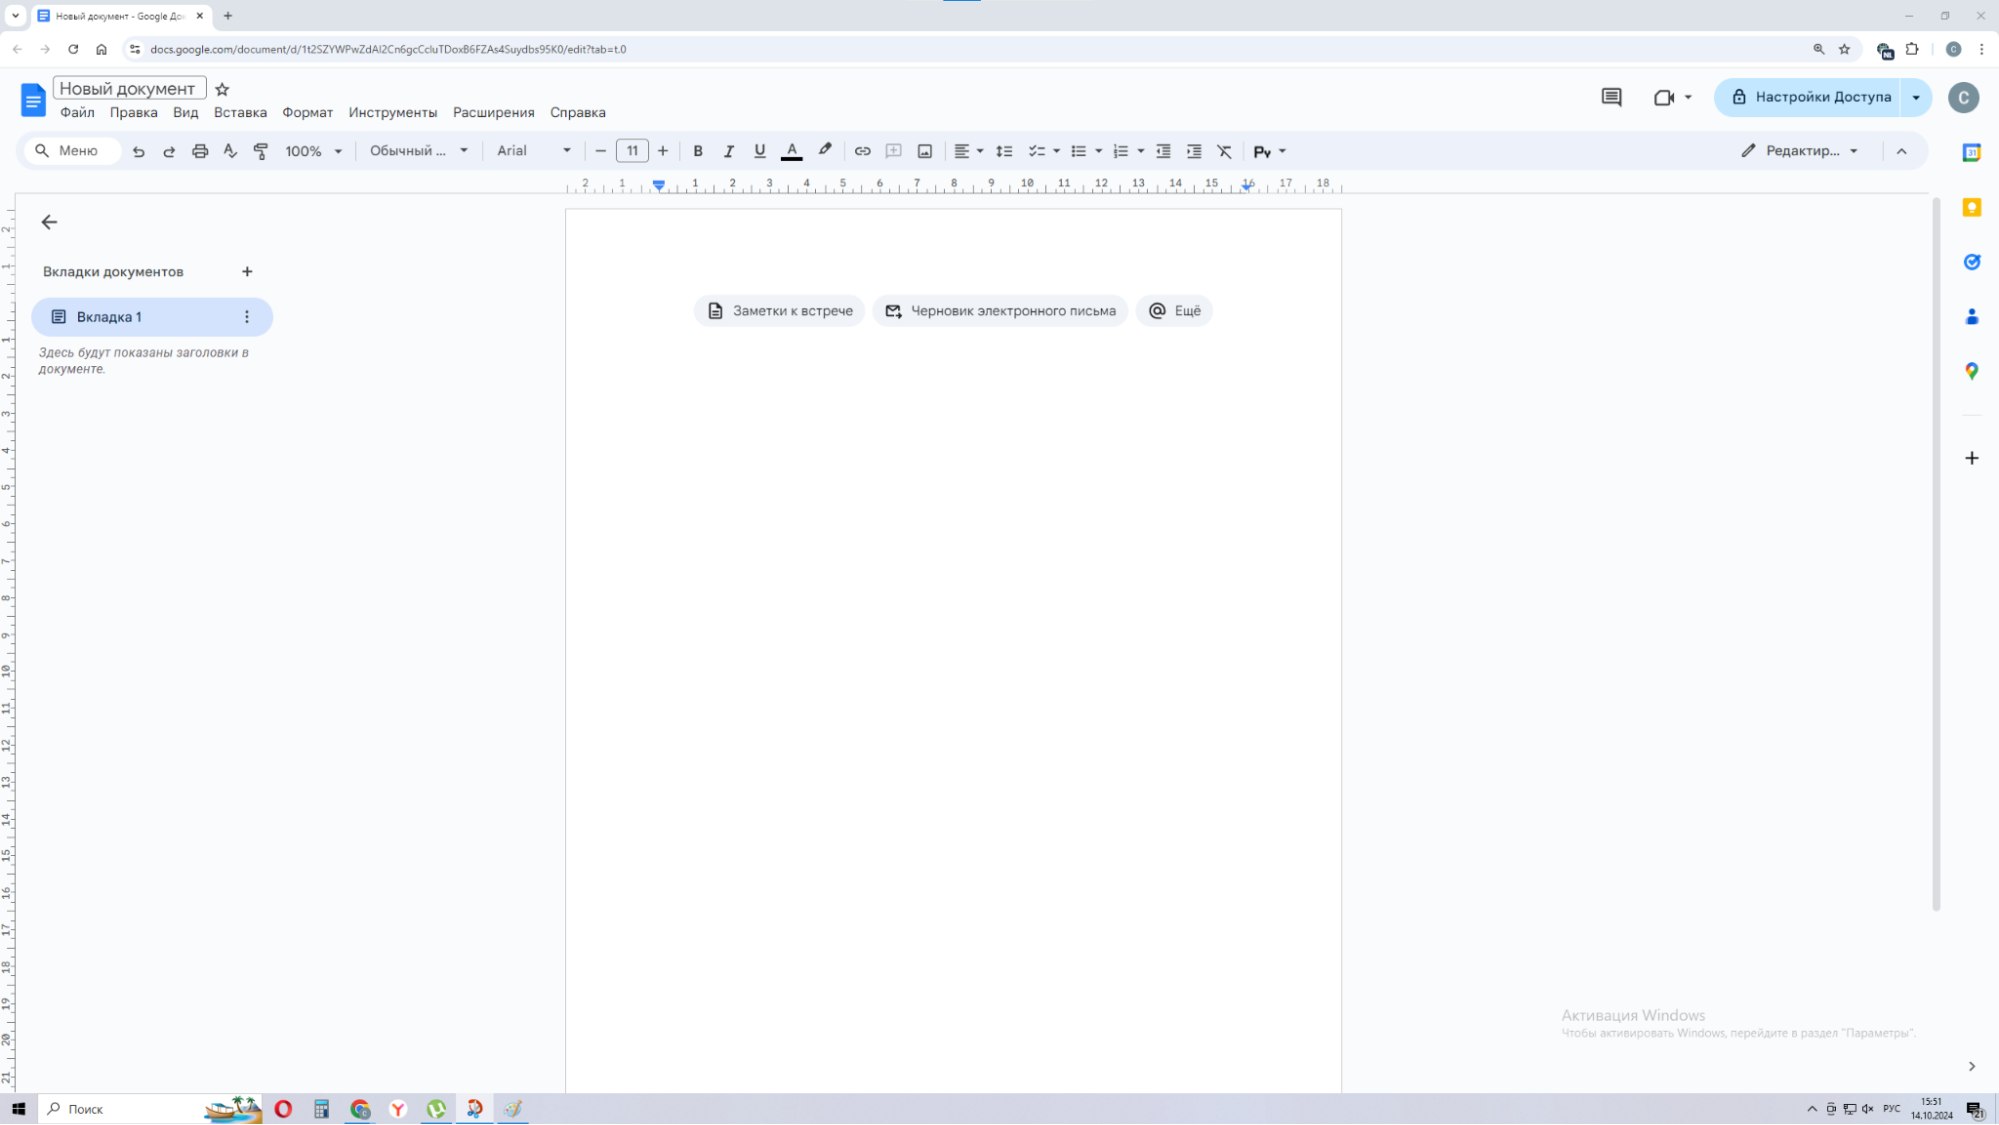This screenshot has height=1125, width=1999.
Task: Expand paragraph style Обычный dropdown
Action: click(418, 151)
